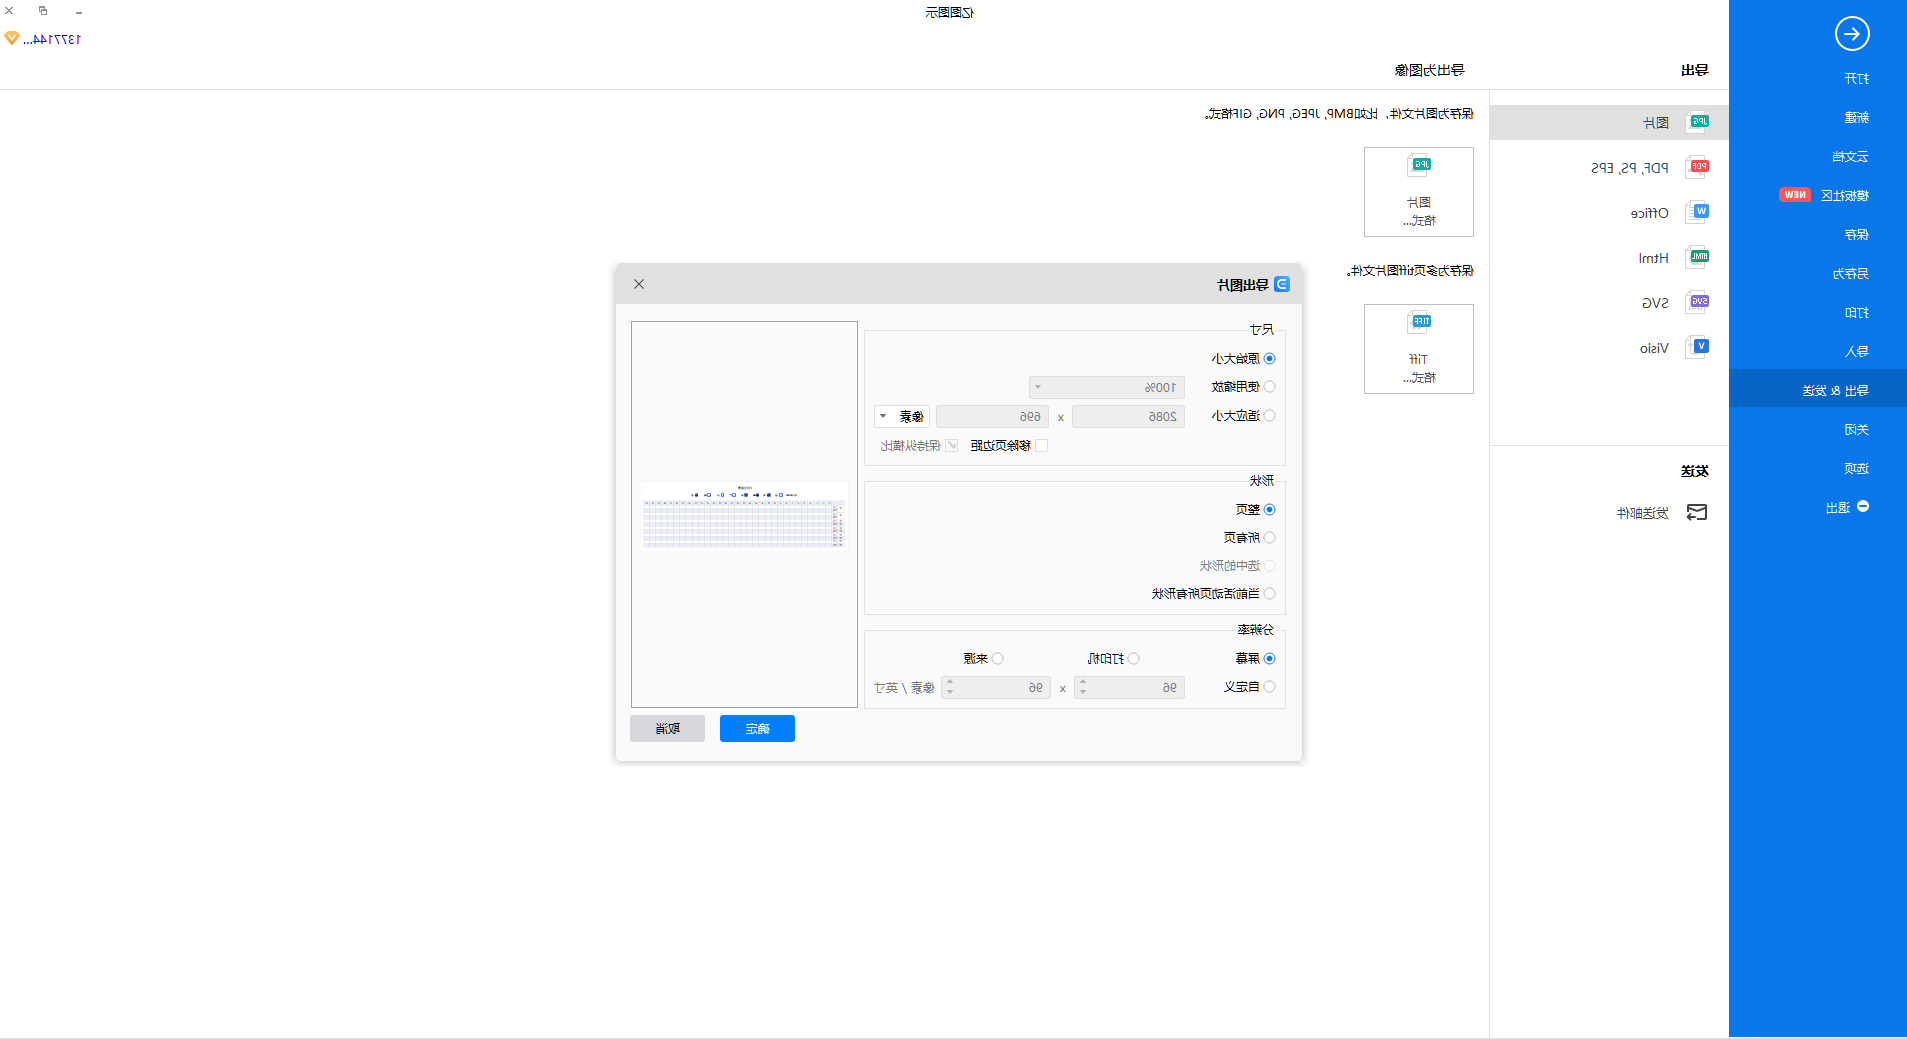Click the width field showing 2080
This screenshot has width=1907, height=1039.
(x=1128, y=416)
